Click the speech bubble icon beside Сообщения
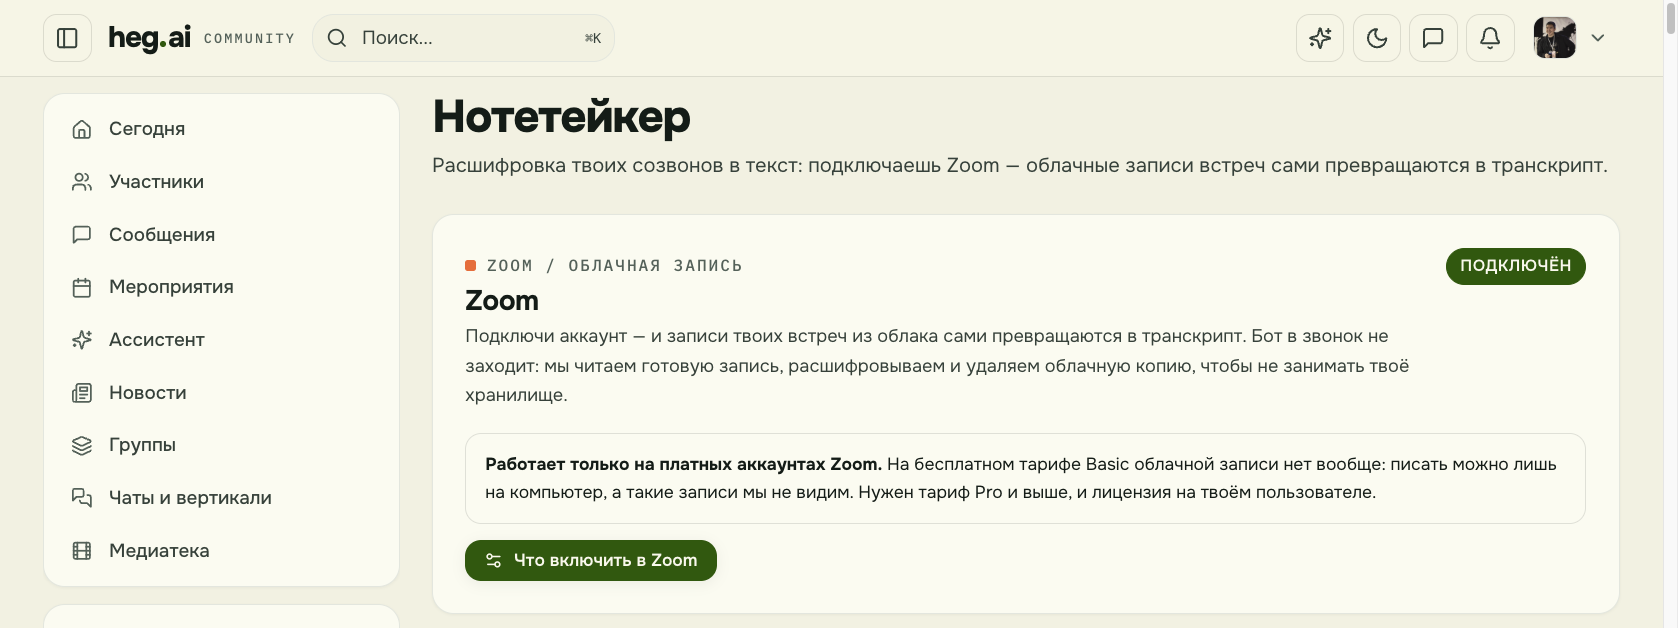 pos(82,235)
